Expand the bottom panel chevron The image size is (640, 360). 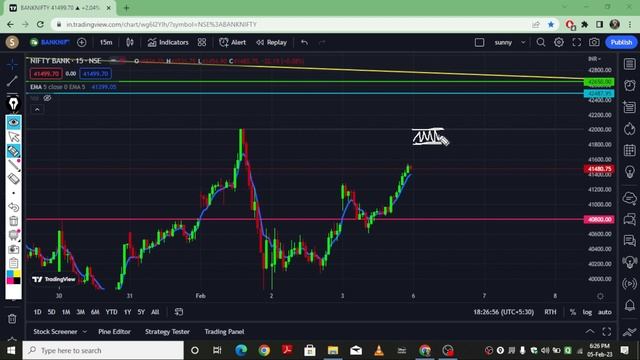(590, 331)
